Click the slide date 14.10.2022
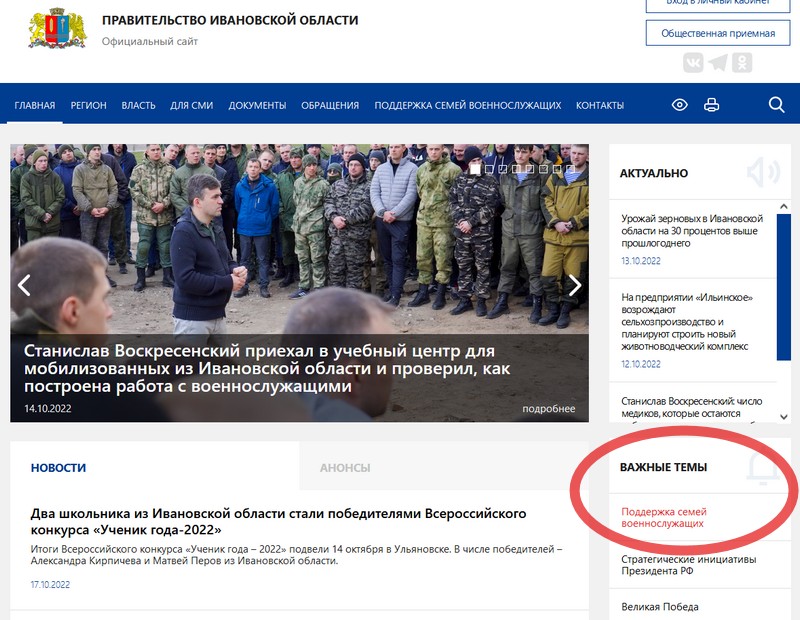 point(47,409)
